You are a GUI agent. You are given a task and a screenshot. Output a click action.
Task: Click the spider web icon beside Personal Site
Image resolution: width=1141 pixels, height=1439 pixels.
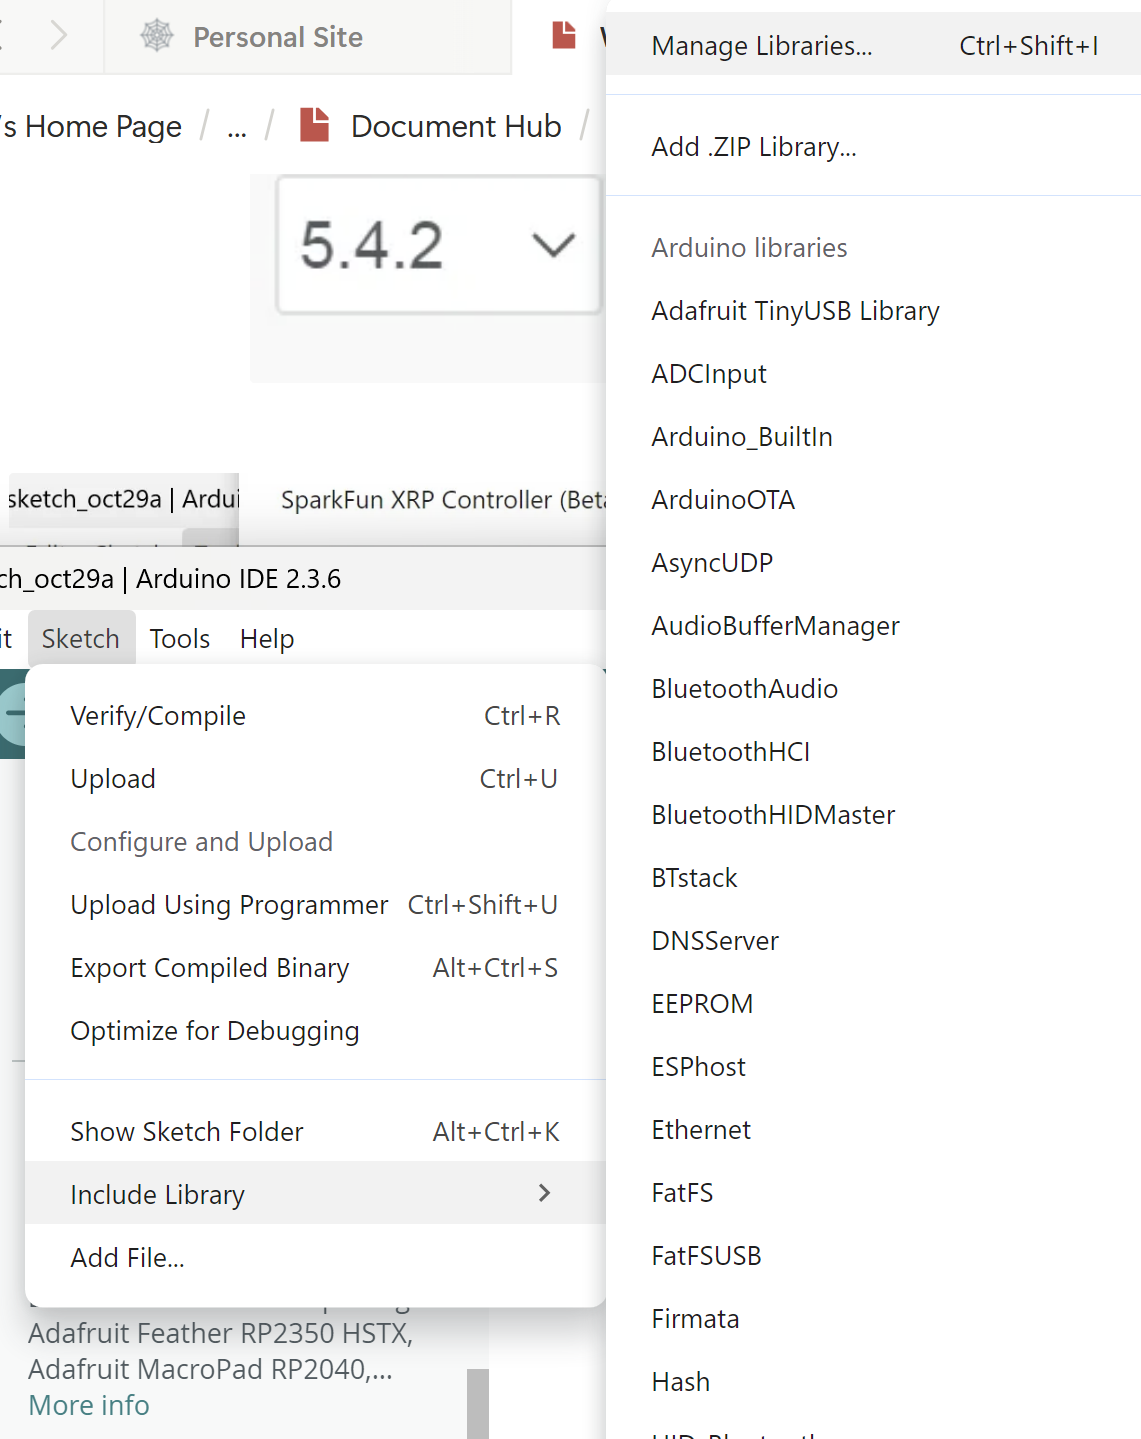point(157,36)
